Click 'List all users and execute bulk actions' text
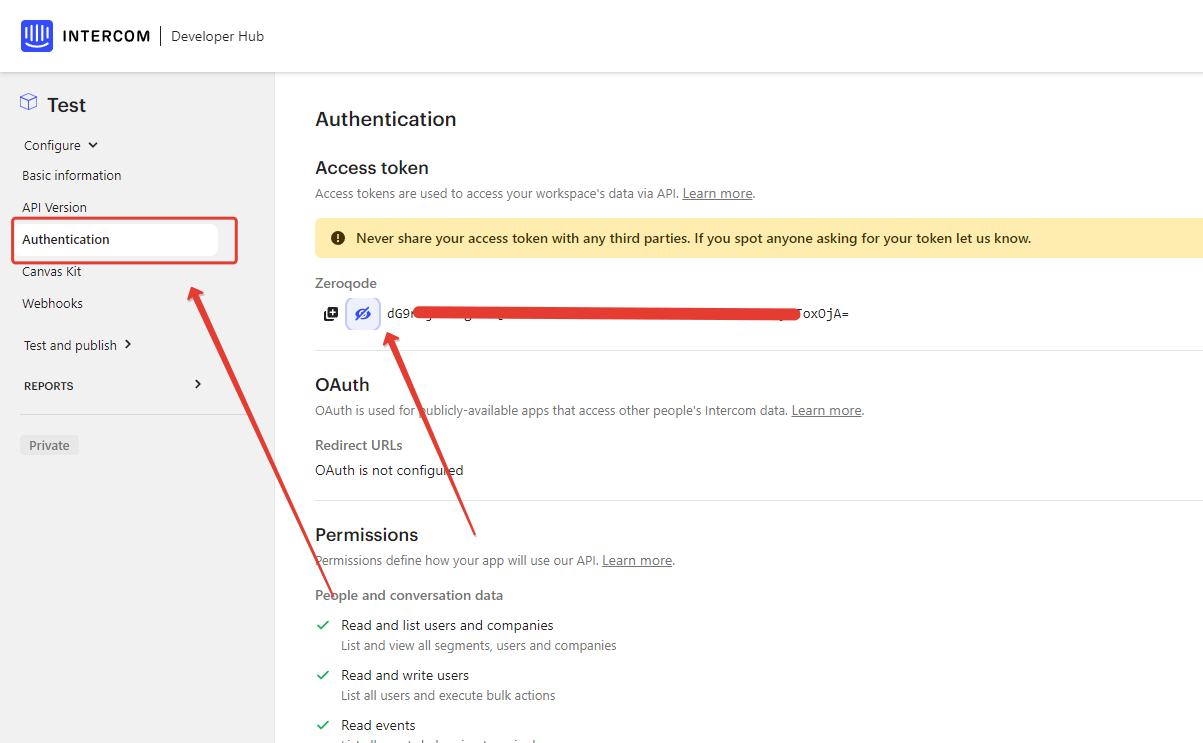The height and width of the screenshot is (743, 1203). (x=448, y=695)
